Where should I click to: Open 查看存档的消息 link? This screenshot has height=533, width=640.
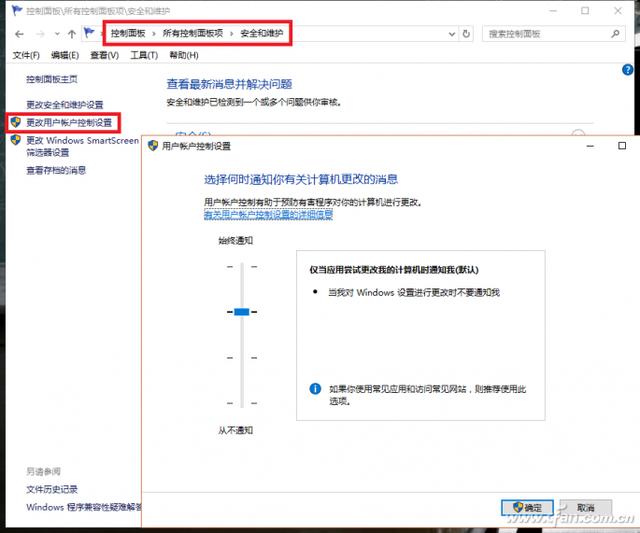(x=56, y=170)
